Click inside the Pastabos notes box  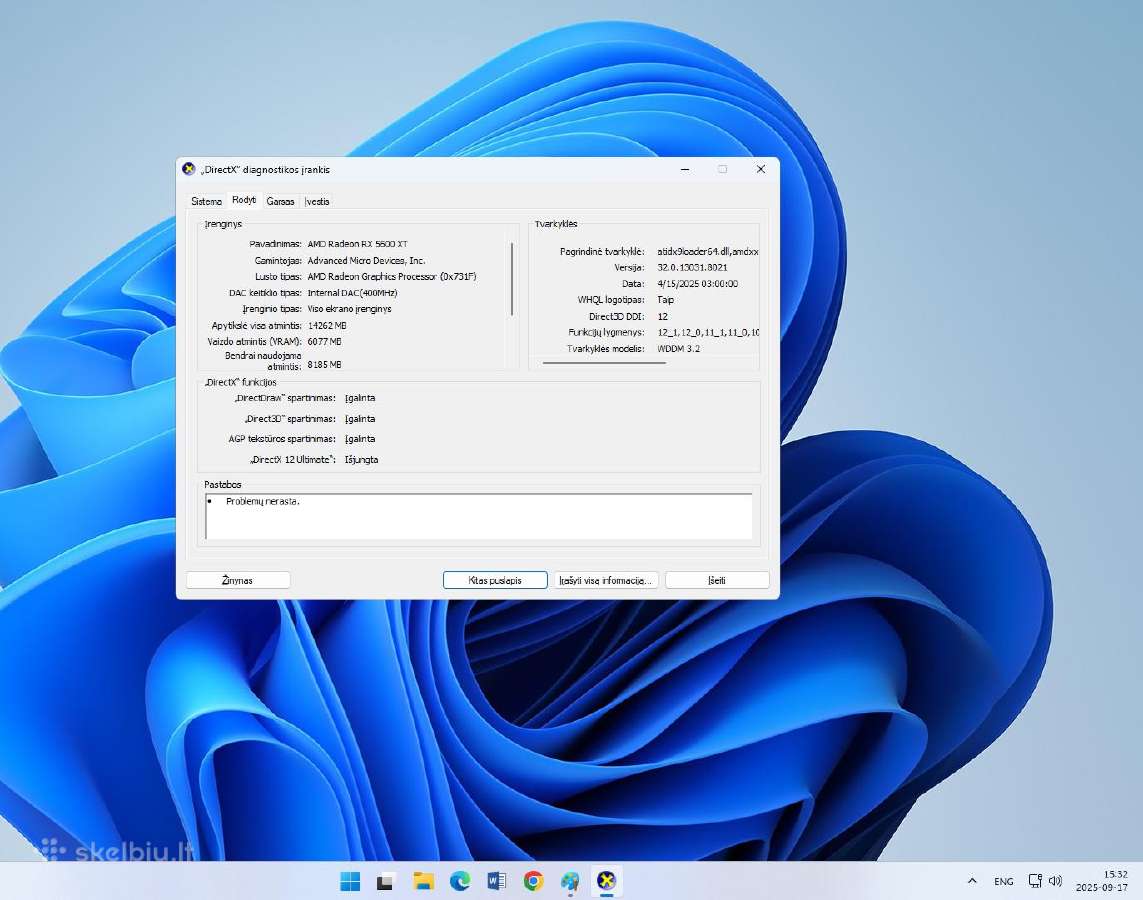479,516
